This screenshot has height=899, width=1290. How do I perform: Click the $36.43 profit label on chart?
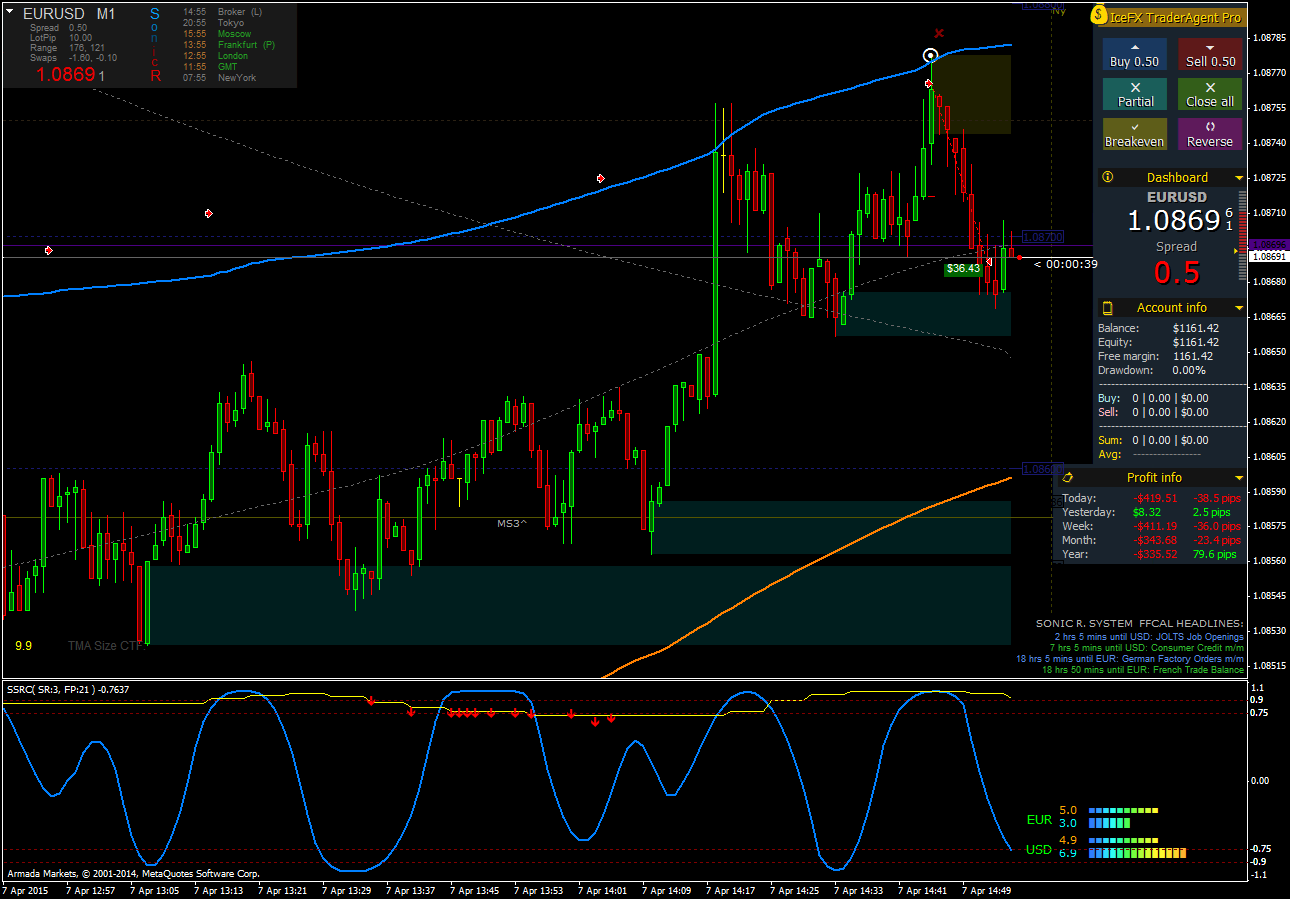963,268
